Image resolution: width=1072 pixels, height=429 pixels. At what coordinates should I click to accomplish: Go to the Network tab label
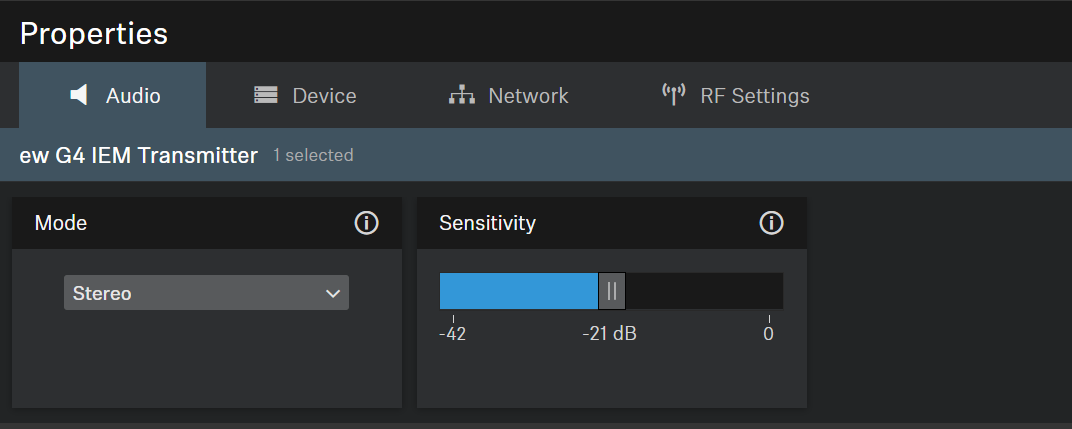[x=528, y=96]
